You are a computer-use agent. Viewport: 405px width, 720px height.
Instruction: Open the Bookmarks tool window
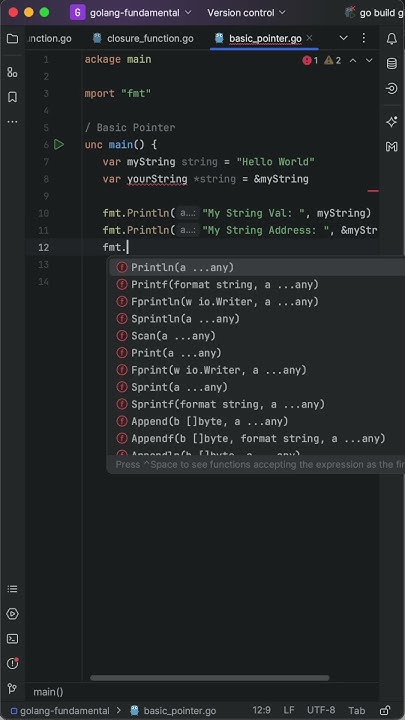[12, 97]
